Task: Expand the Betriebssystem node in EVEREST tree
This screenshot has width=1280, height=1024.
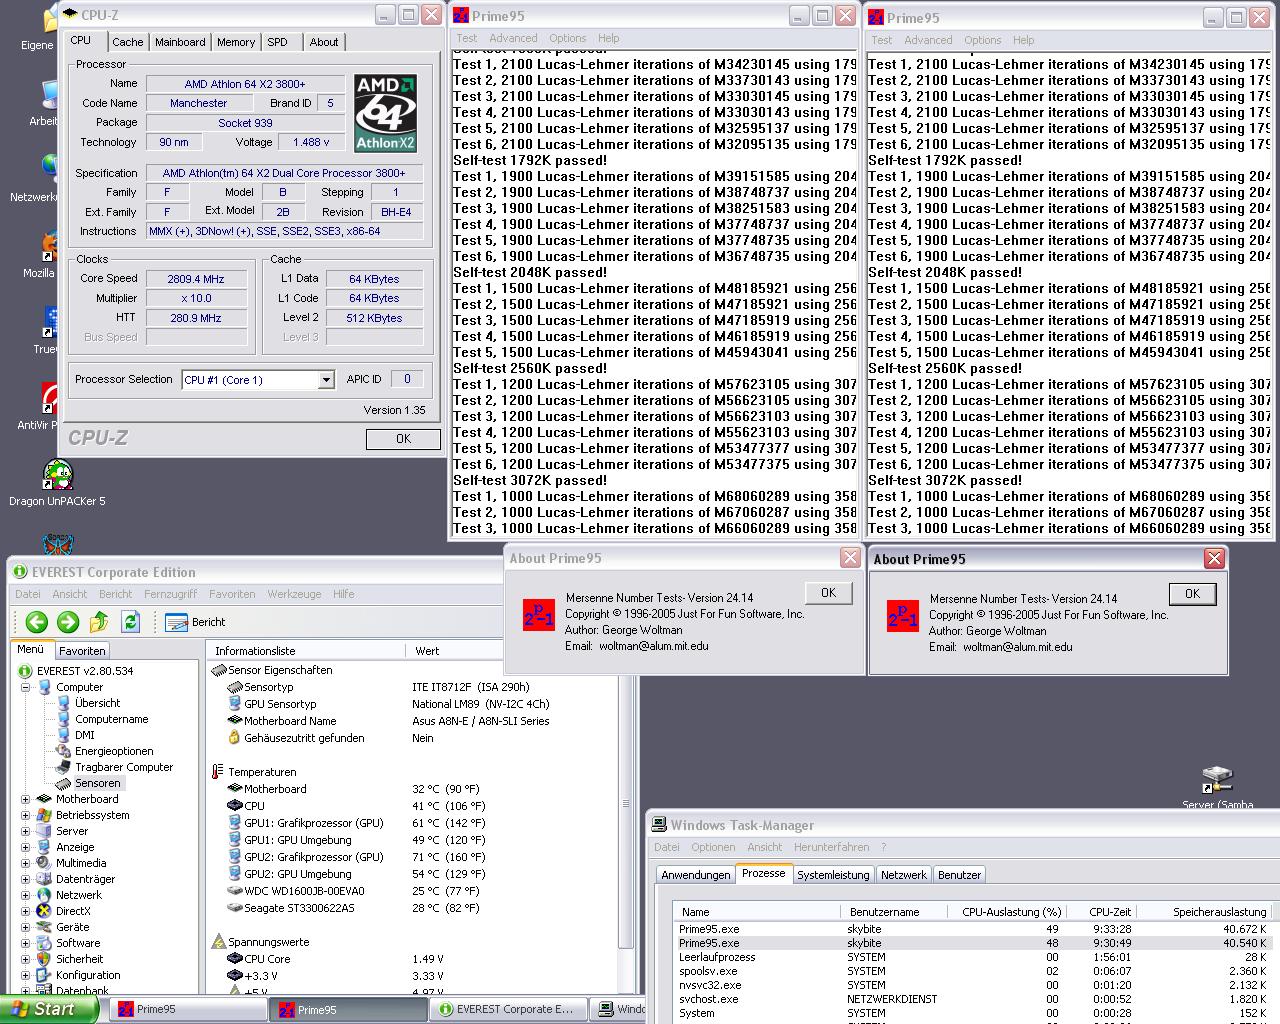Action: pyautogui.click(x=25, y=815)
